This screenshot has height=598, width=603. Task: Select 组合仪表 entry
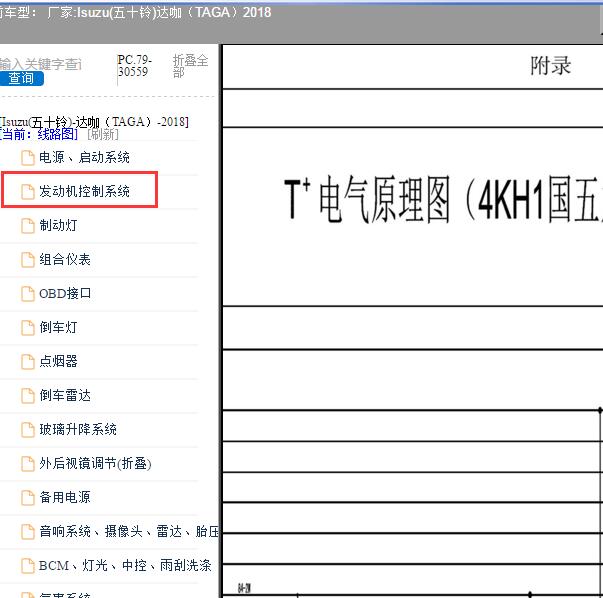tap(65, 259)
